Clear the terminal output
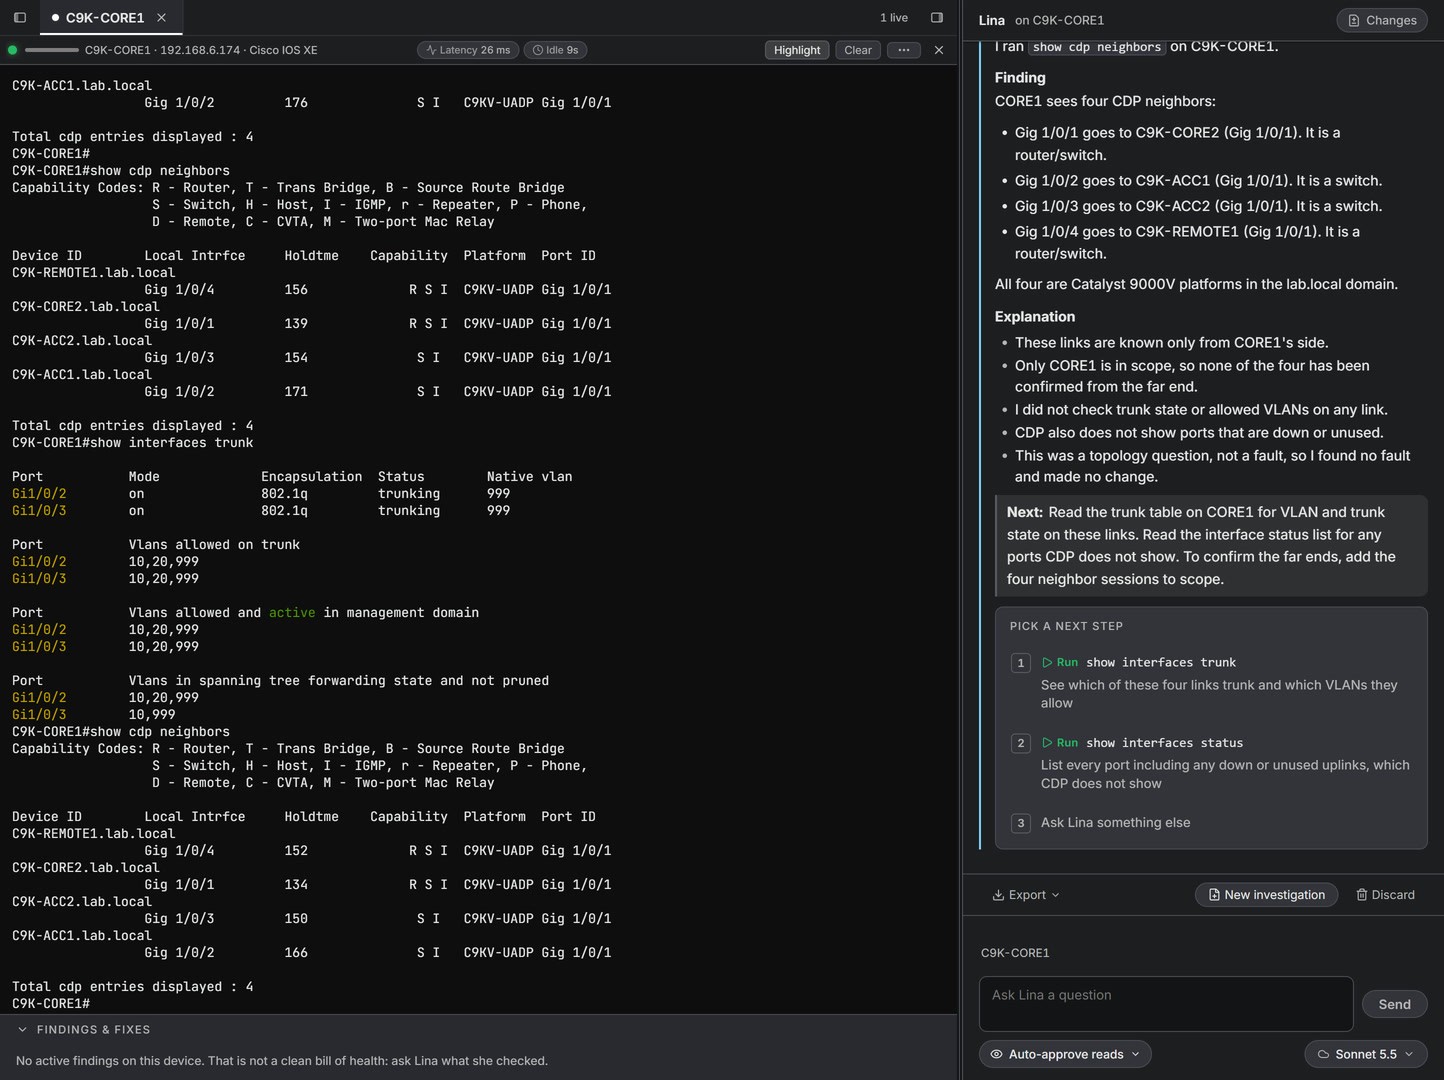Screen dimensions: 1444x1080 858,50
